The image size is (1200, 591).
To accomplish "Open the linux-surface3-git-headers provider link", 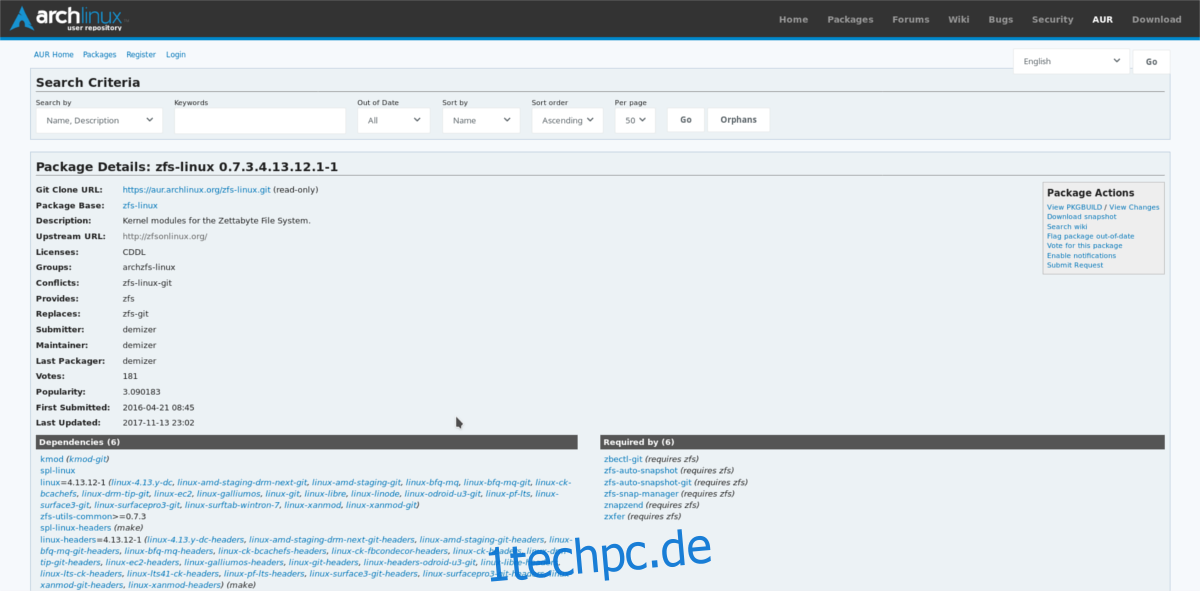I will point(364,575).
